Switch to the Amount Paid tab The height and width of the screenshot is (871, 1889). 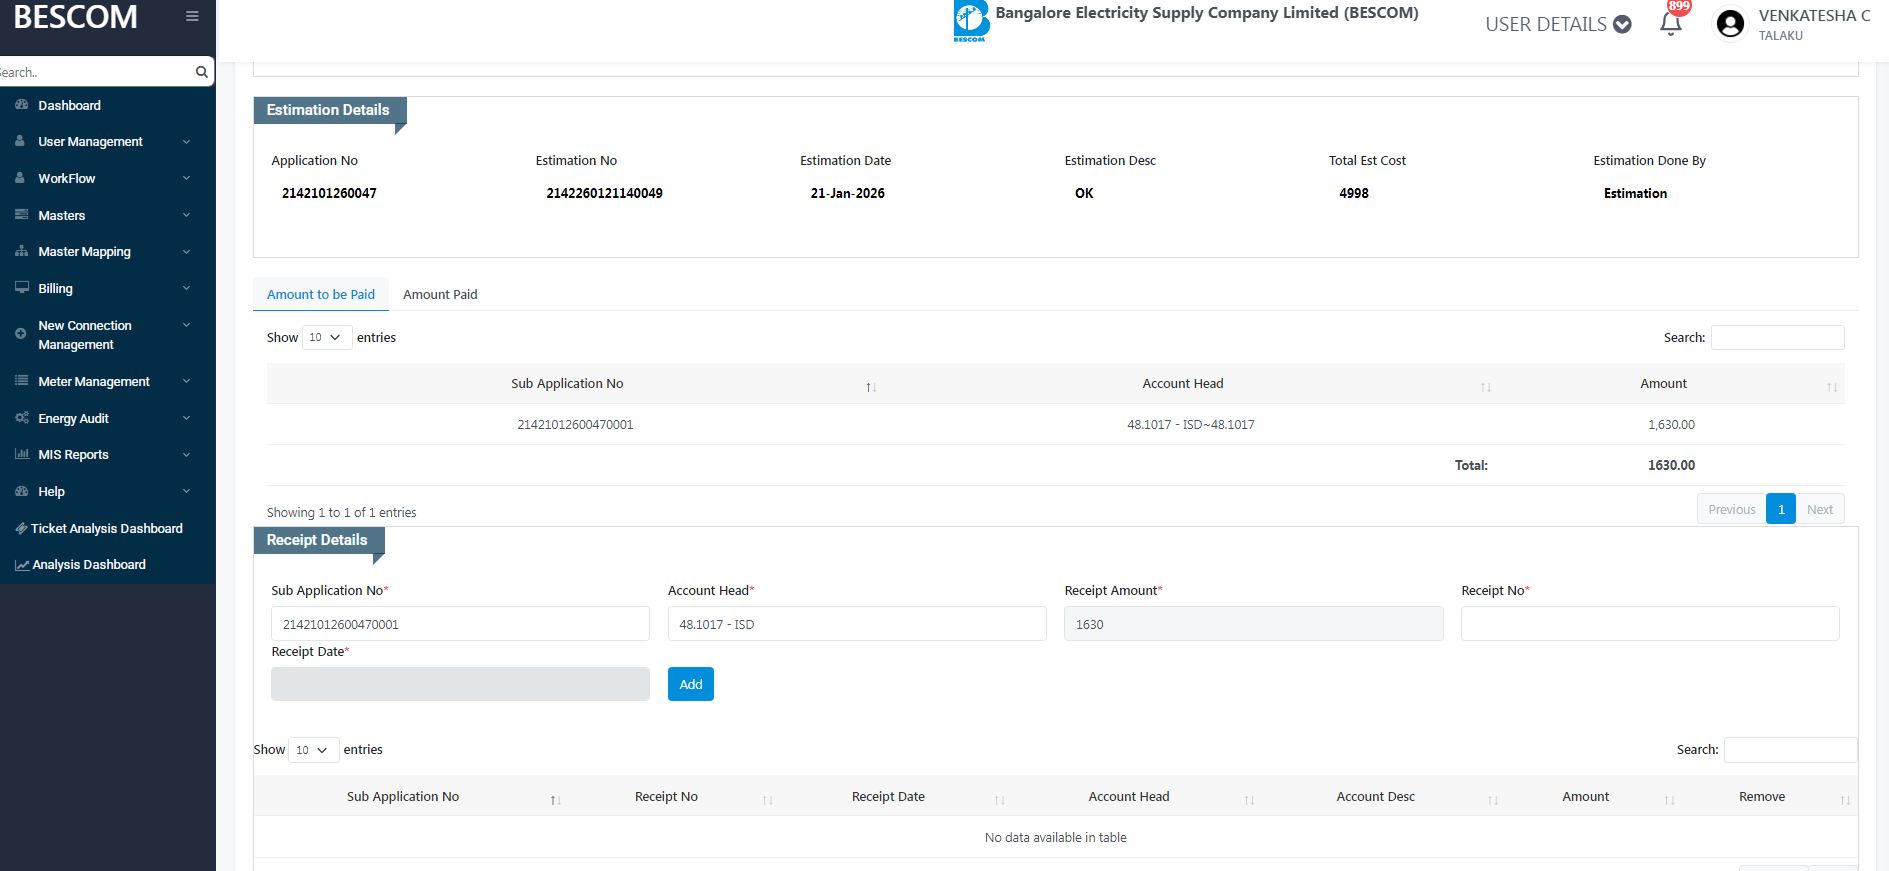pos(440,295)
